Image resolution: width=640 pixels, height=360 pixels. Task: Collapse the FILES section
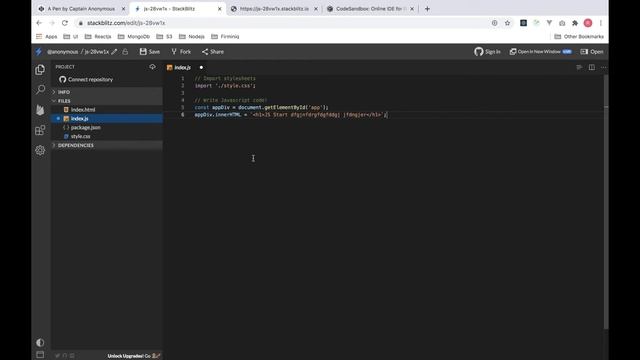(107, 101)
